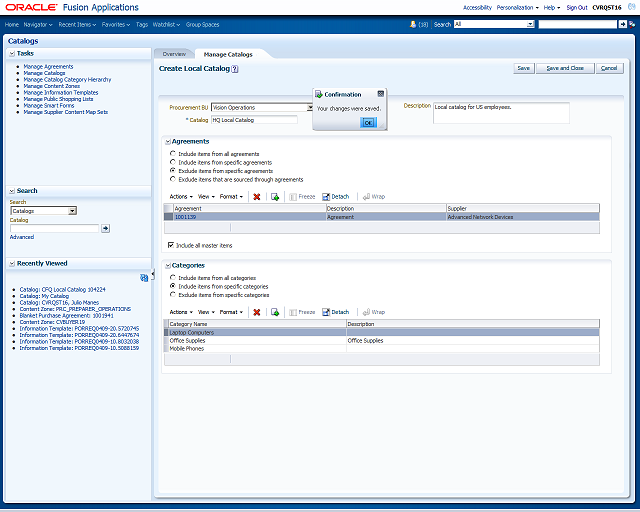The image size is (640, 512).
Task: Switch to Manage Catalogs tab
Action: click(x=228, y=54)
